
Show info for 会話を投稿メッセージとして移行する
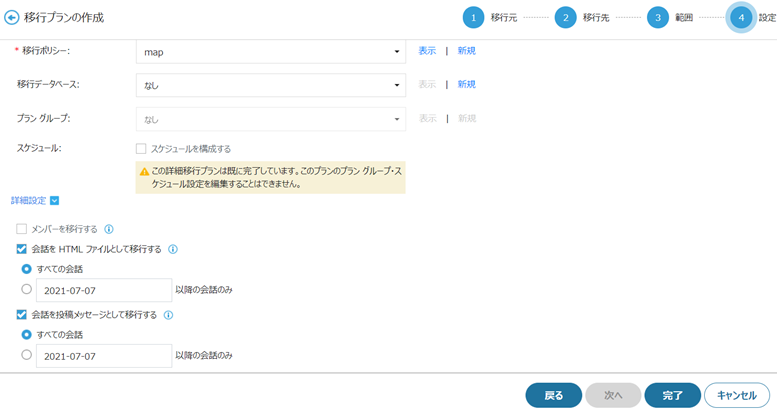coord(168,315)
